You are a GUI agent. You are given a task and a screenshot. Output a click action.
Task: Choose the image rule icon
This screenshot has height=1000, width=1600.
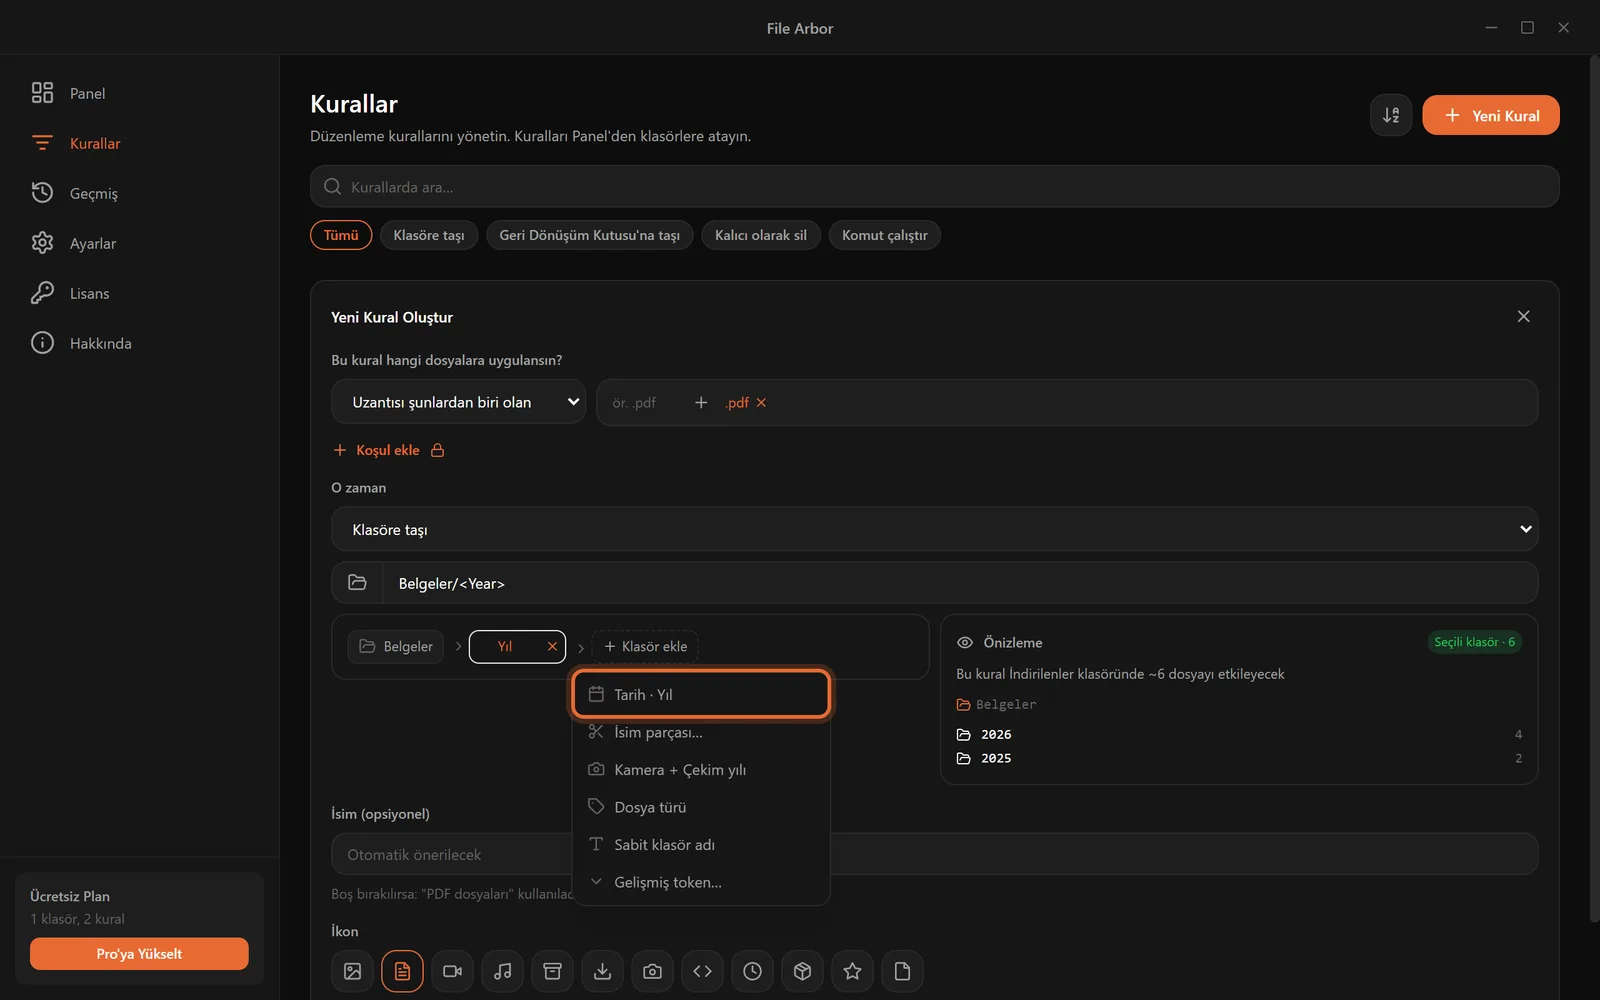coord(352,971)
